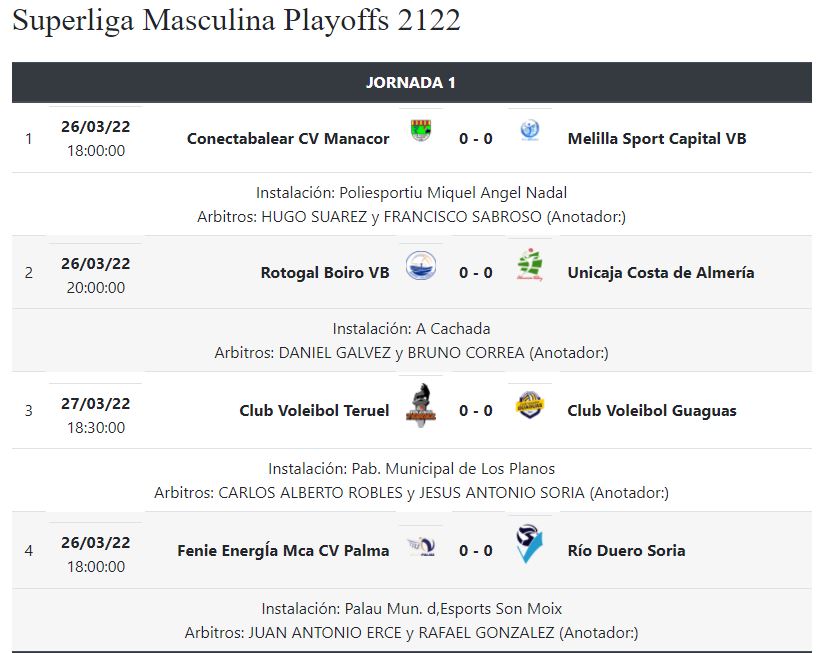Viewport: 817px width, 653px height.
Task: Click the Conectabalear CV Manacor team logo
Action: pyautogui.click(x=421, y=131)
